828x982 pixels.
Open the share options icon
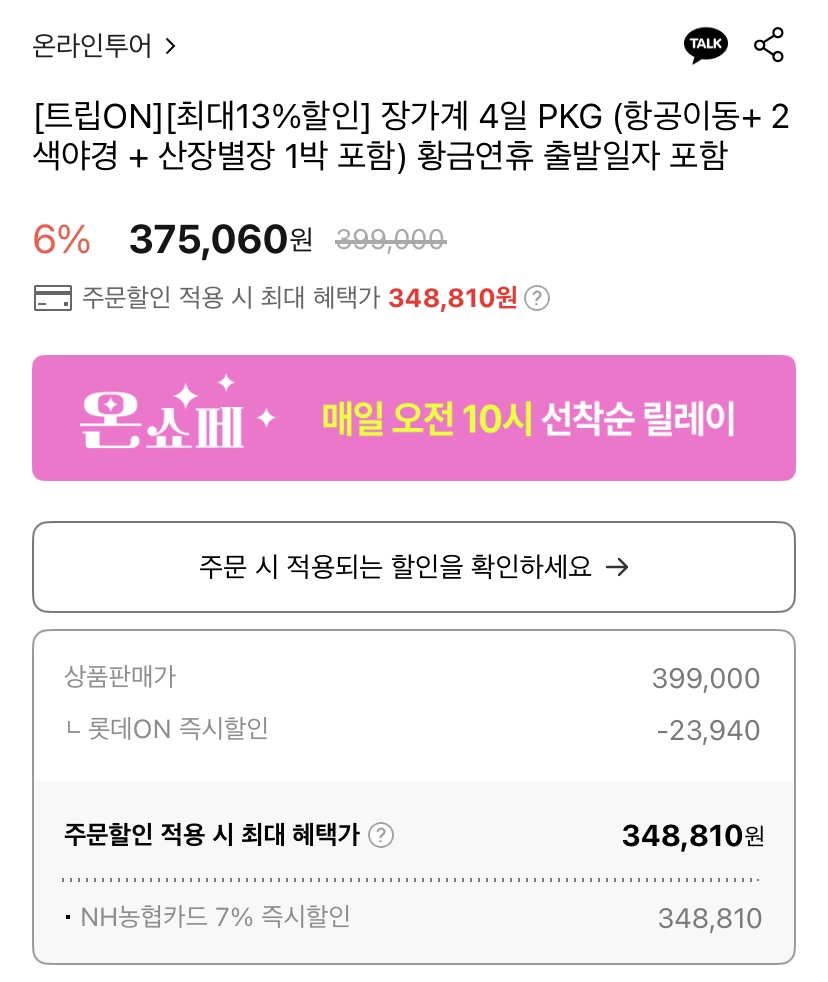[x=768, y=45]
